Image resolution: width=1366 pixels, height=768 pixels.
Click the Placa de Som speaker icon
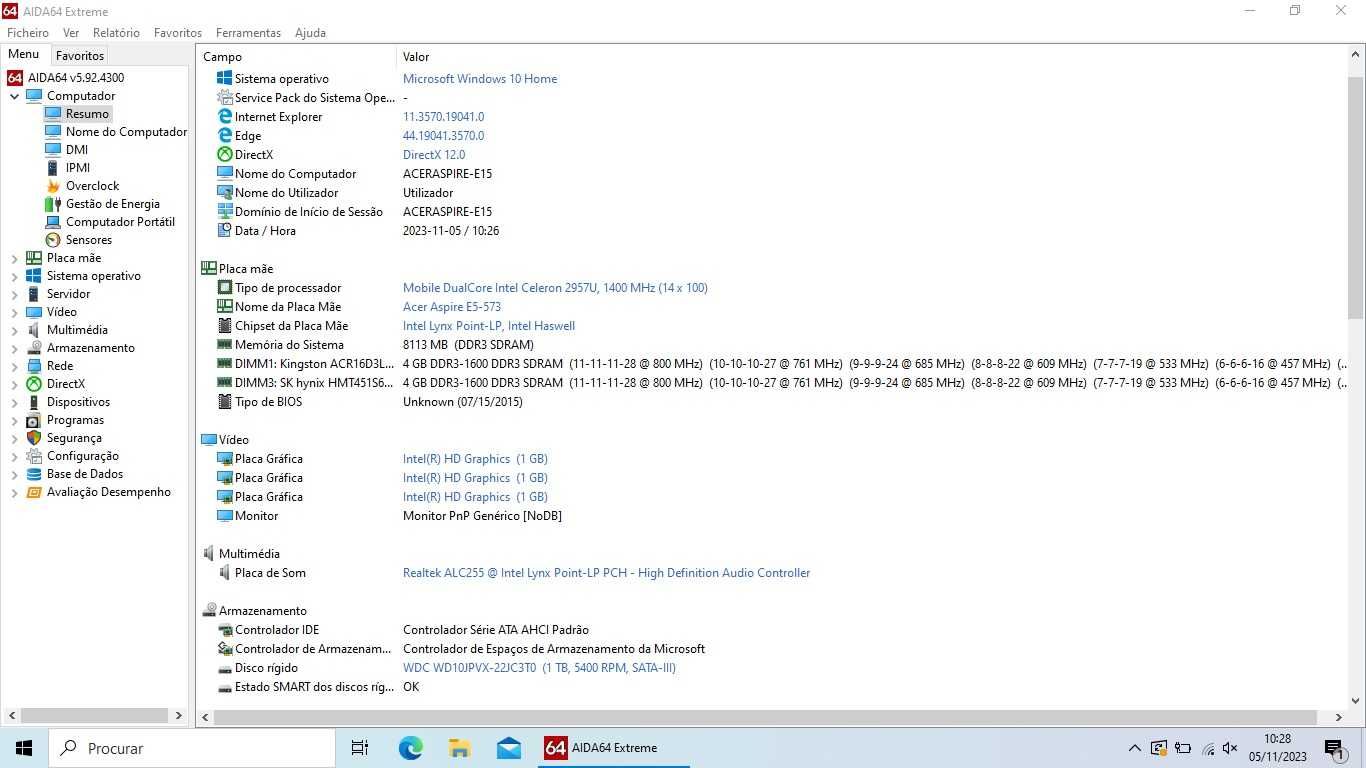pyautogui.click(x=225, y=573)
